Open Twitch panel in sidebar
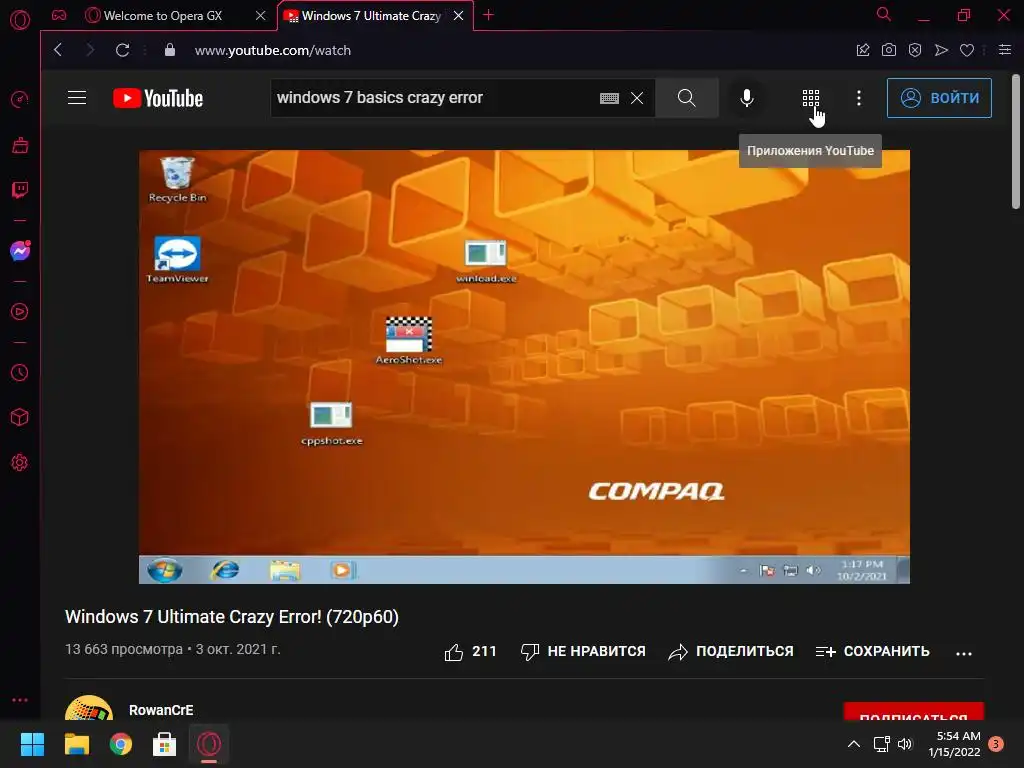 tap(20, 190)
